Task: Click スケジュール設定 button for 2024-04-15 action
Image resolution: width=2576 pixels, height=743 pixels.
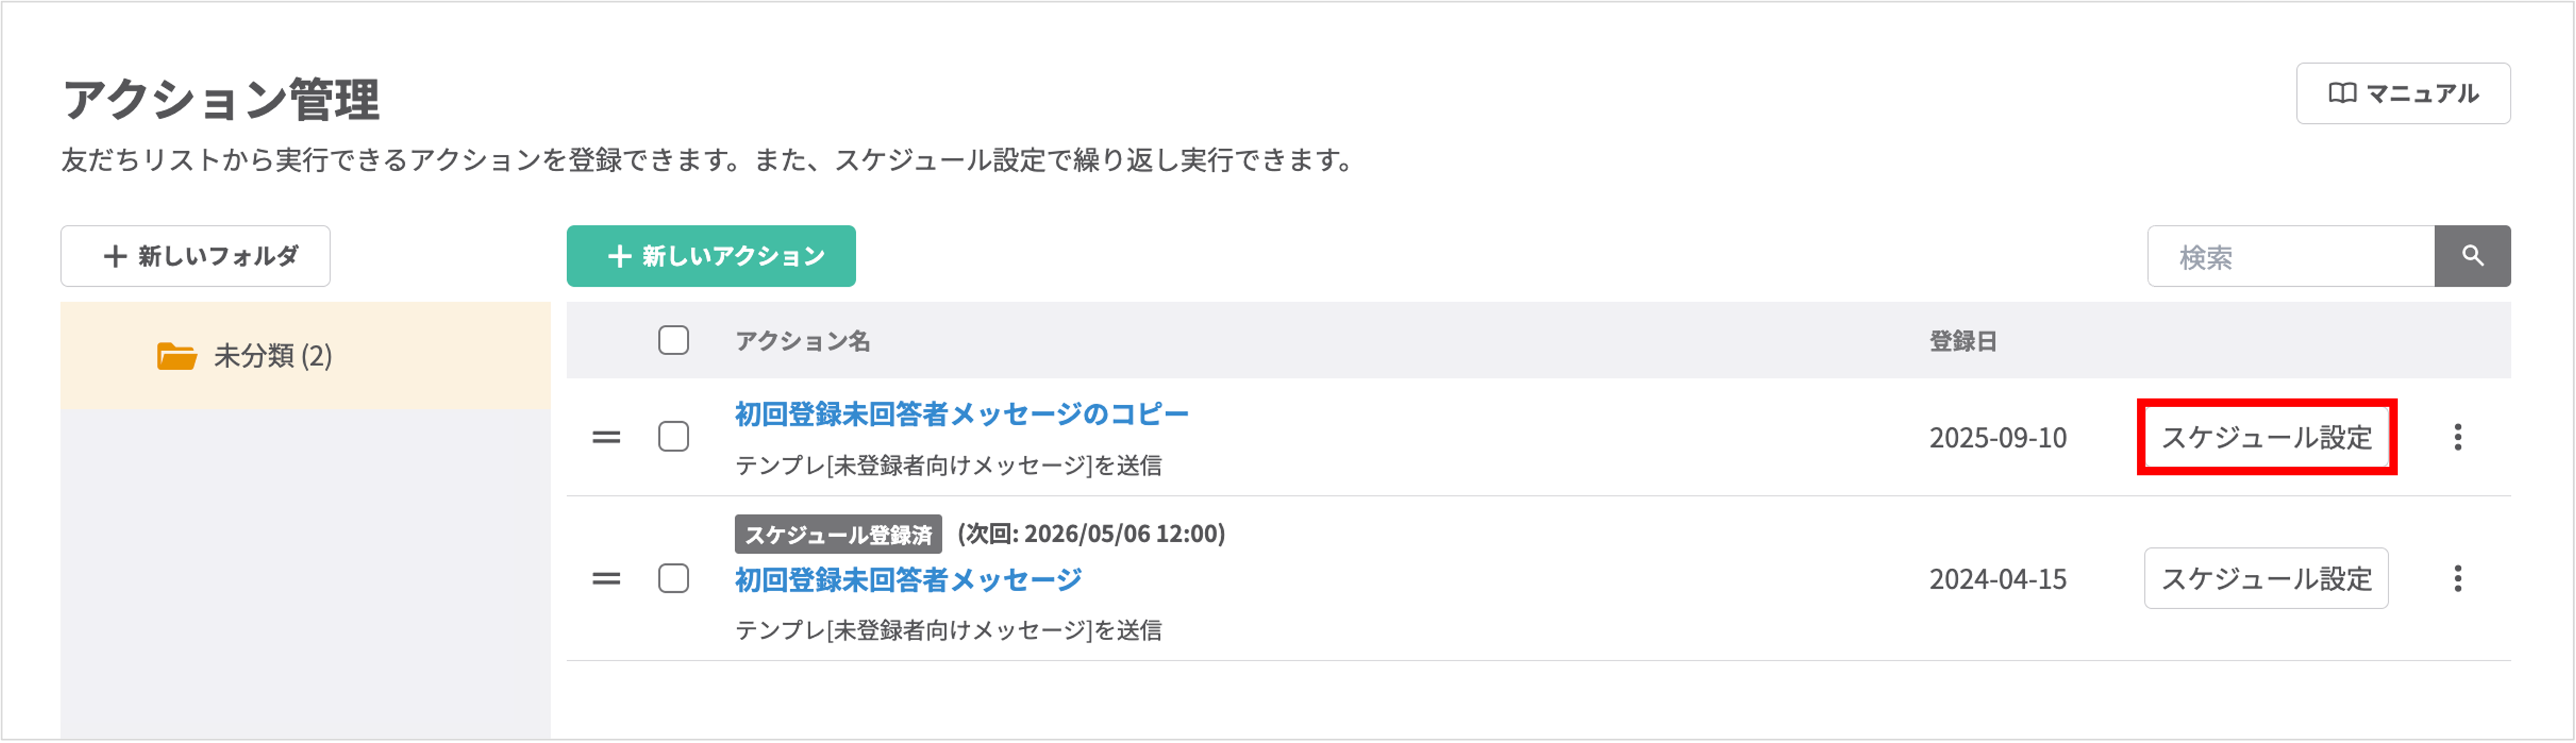Action: pyautogui.click(x=2266, y=579)
